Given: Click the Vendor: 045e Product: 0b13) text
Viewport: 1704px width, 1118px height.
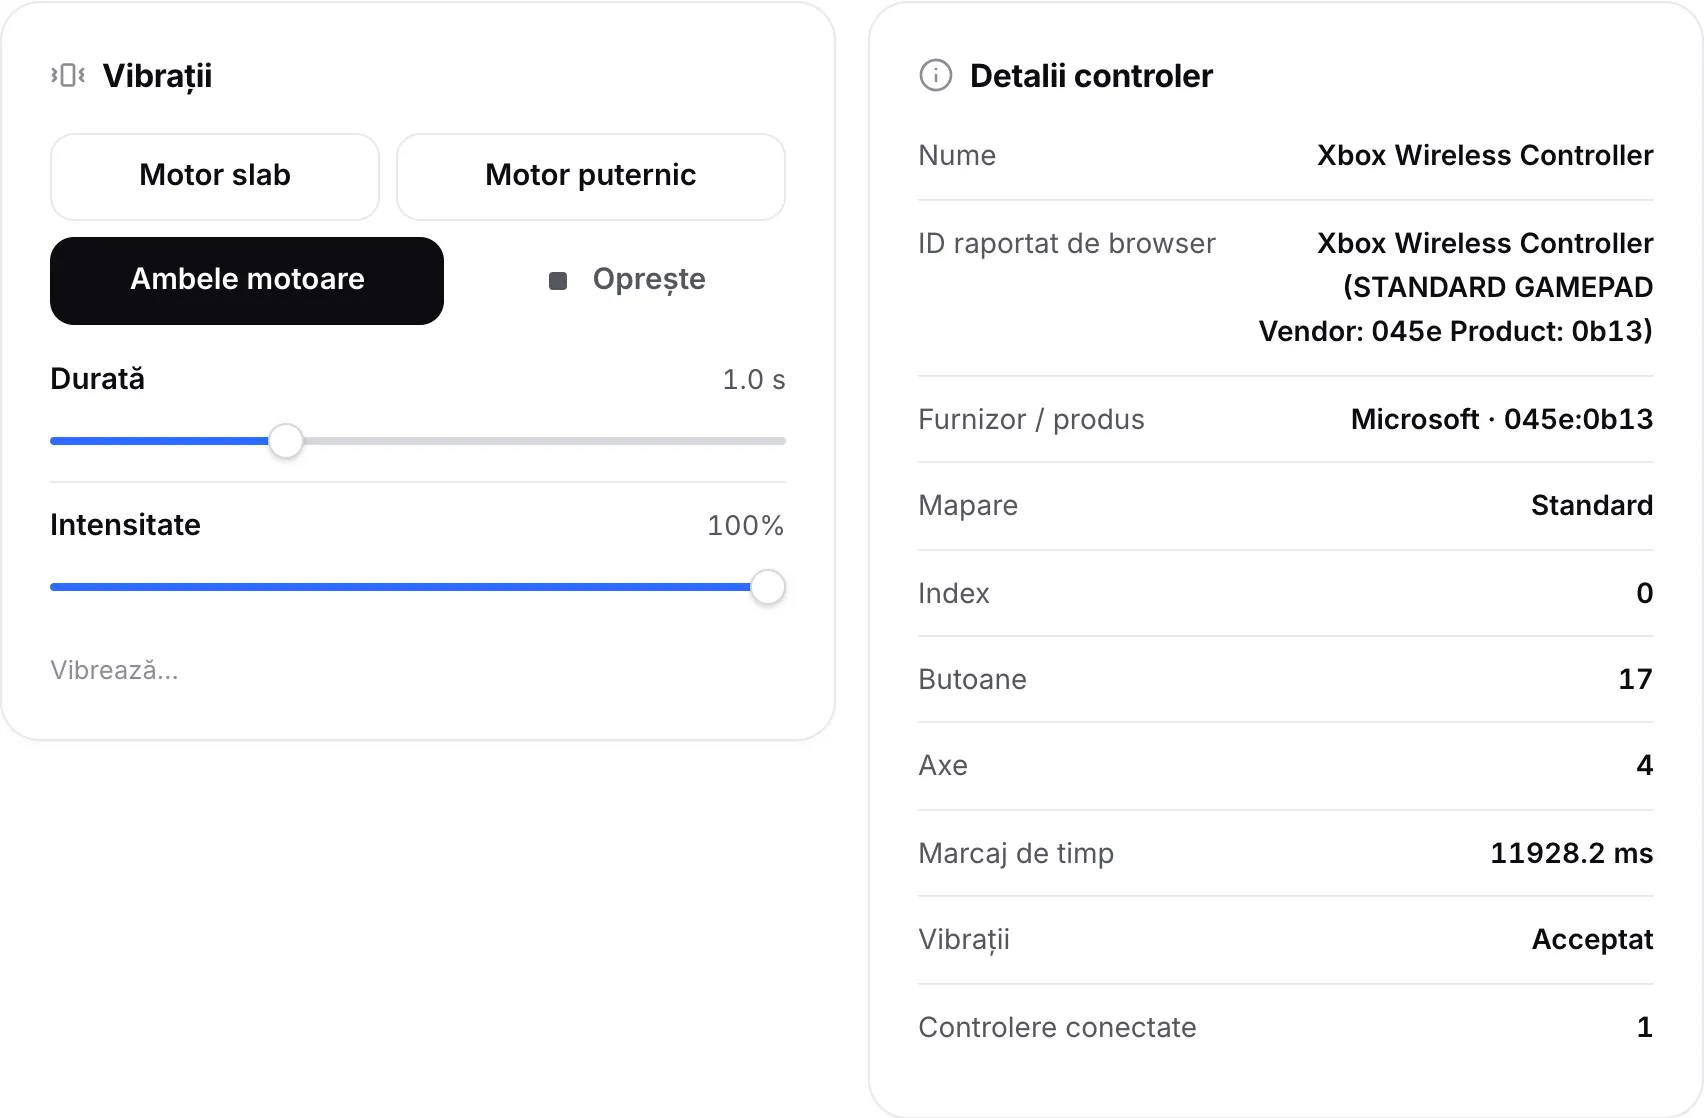Looking at the screenshot, I should 1456,331.
